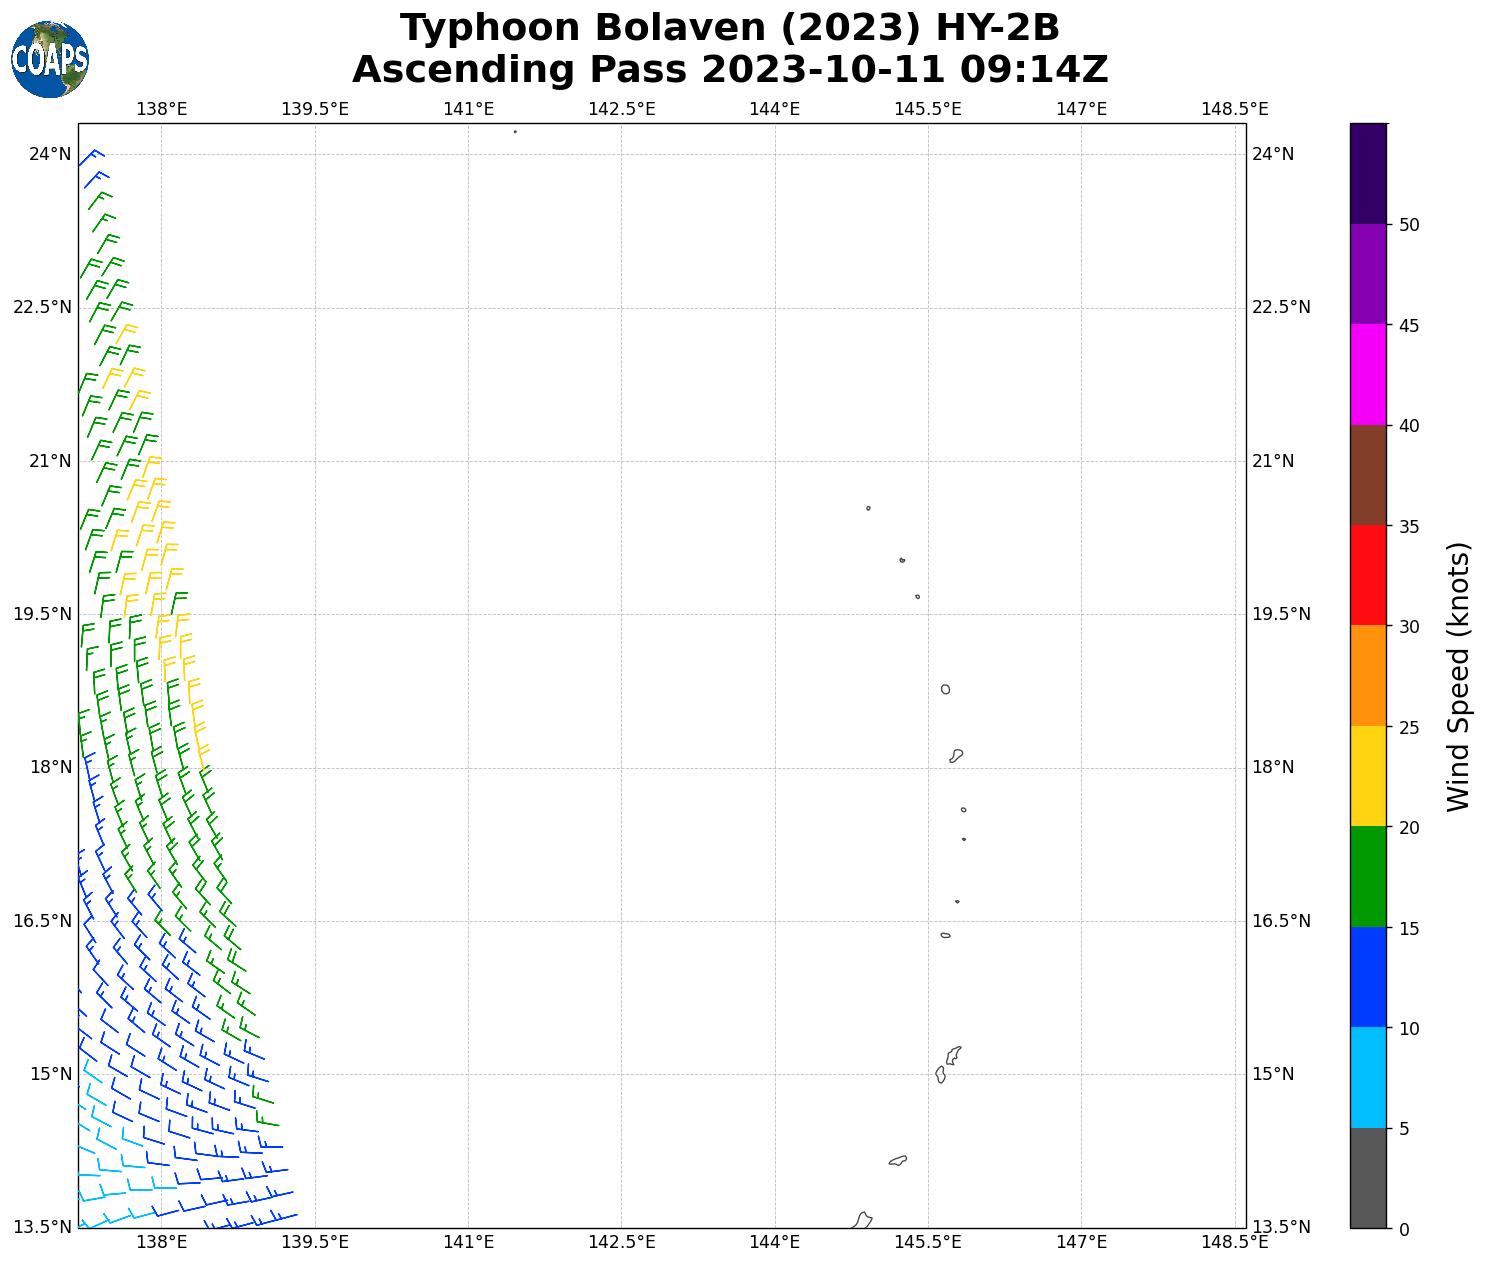Click the 148.5°E label on the bottom axis
The height and width of the screenshot is (1264, 1487).
click(x=1234, y=1242)
